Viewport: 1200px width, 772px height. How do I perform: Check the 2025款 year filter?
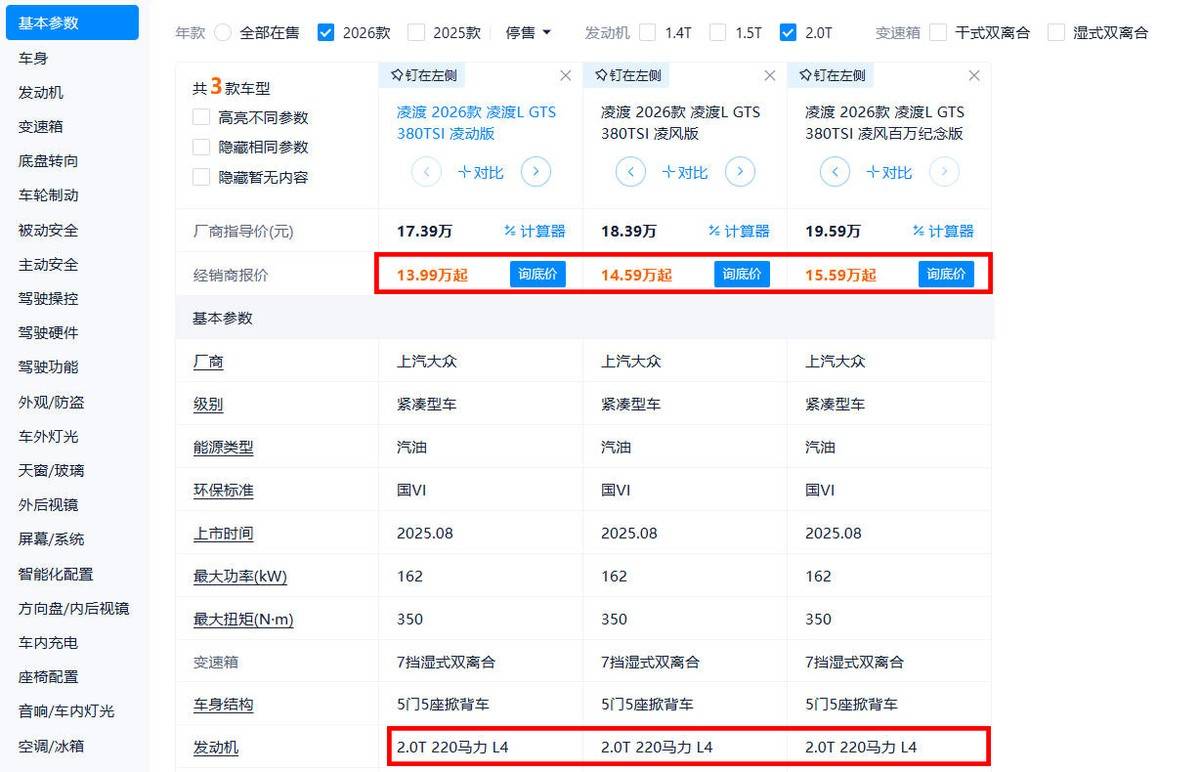click(x=415, y=32)
